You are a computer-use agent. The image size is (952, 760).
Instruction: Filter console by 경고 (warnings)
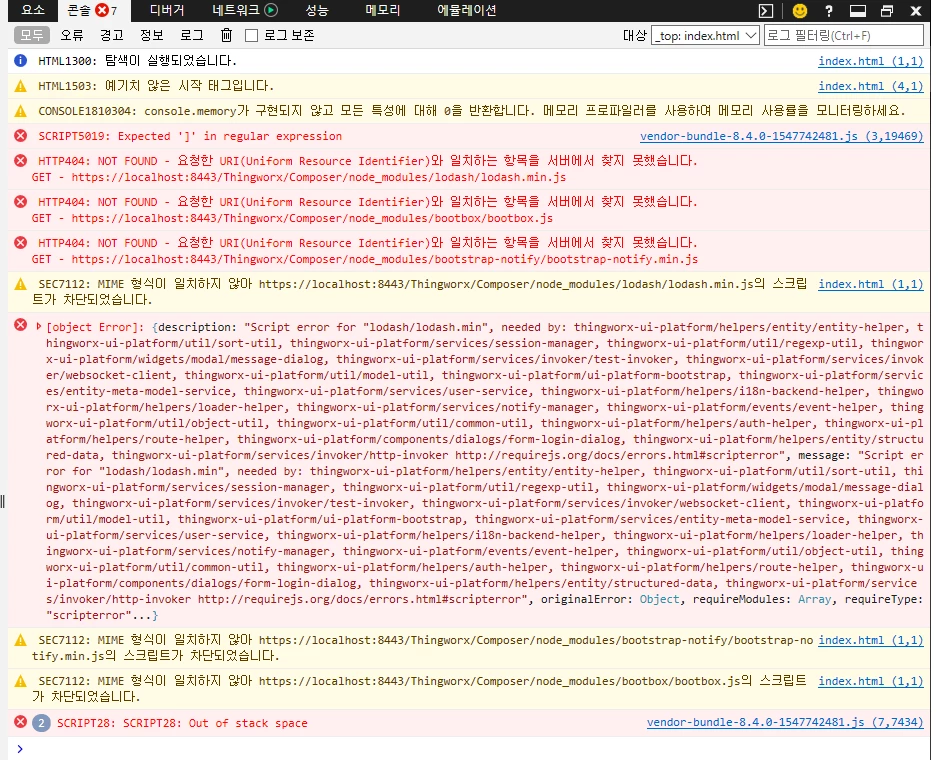point(112,35)
